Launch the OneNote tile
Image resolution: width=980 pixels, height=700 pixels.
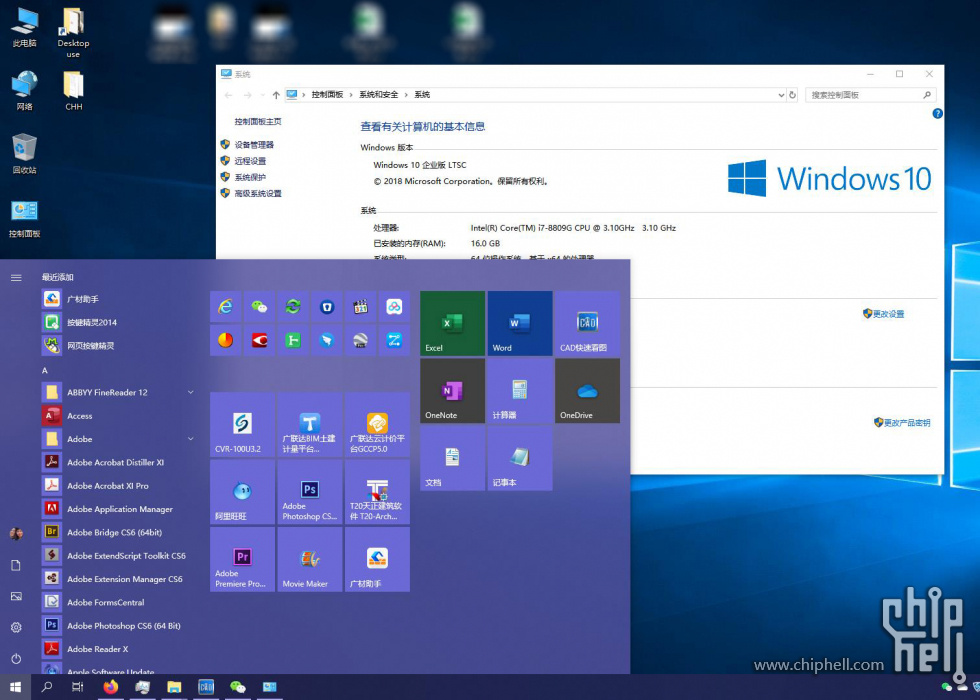pyautogui.click(x=452, y=391)
